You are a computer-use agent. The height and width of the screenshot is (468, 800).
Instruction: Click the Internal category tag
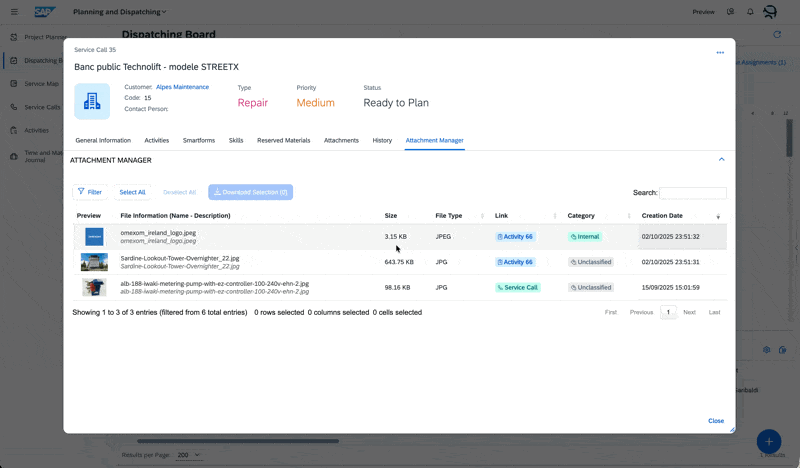point(585,237)
